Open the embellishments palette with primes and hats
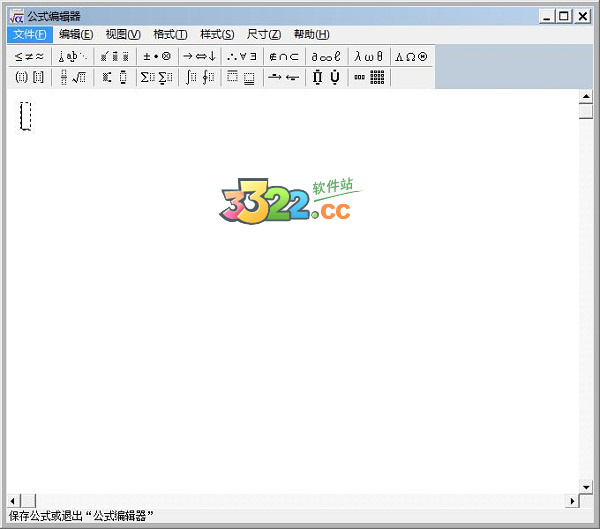 point(115,57)
